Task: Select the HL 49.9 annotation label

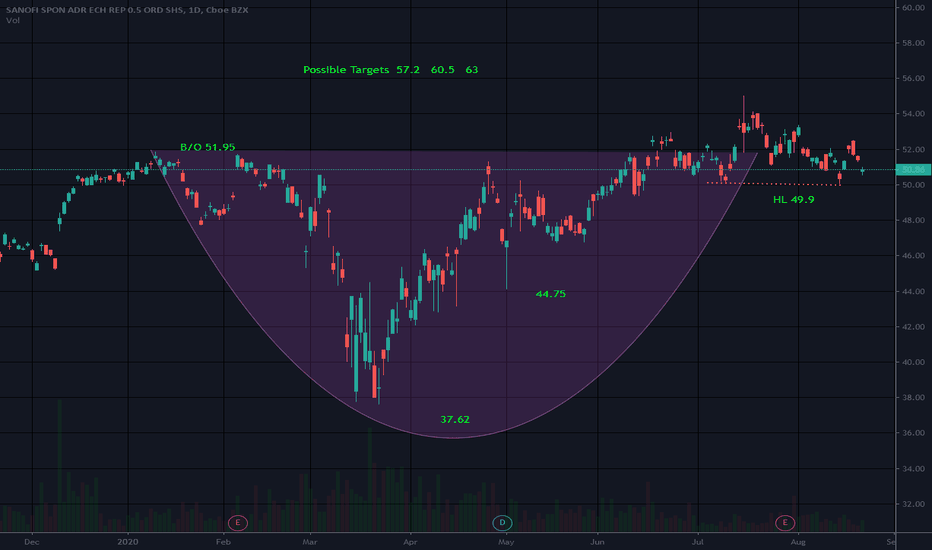Action: click(x=794, y=200)
